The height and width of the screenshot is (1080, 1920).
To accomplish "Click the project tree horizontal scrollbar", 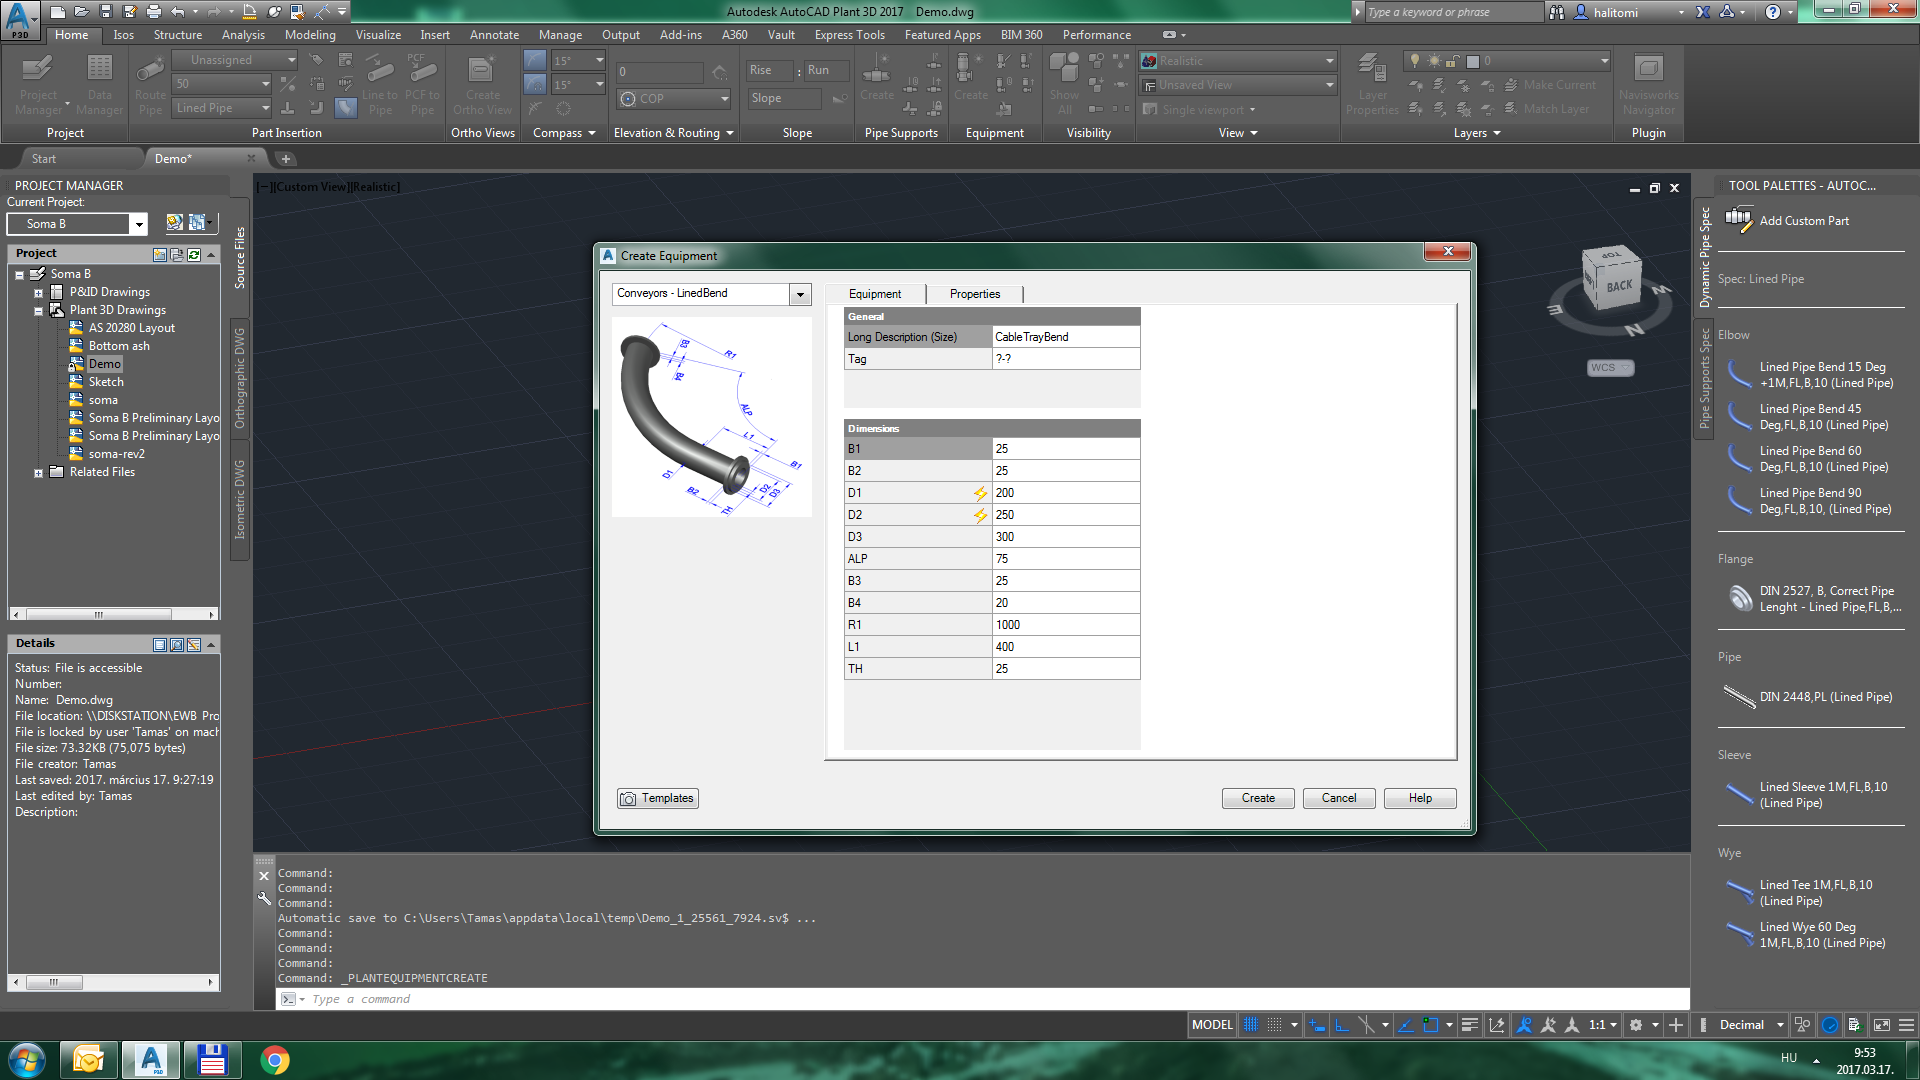I will (x=98, y=614).
